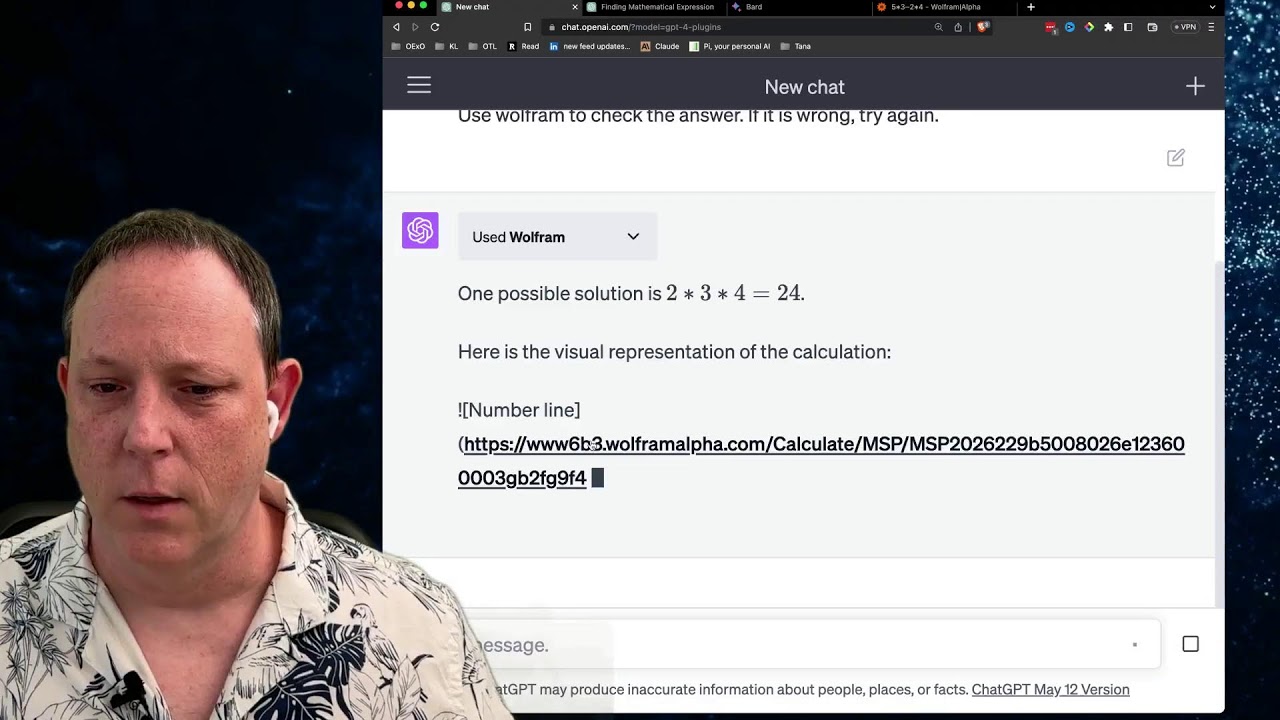Screen dimensions: 1280x720
Task: Click the share icon in address bar
Action: point(958,27)
